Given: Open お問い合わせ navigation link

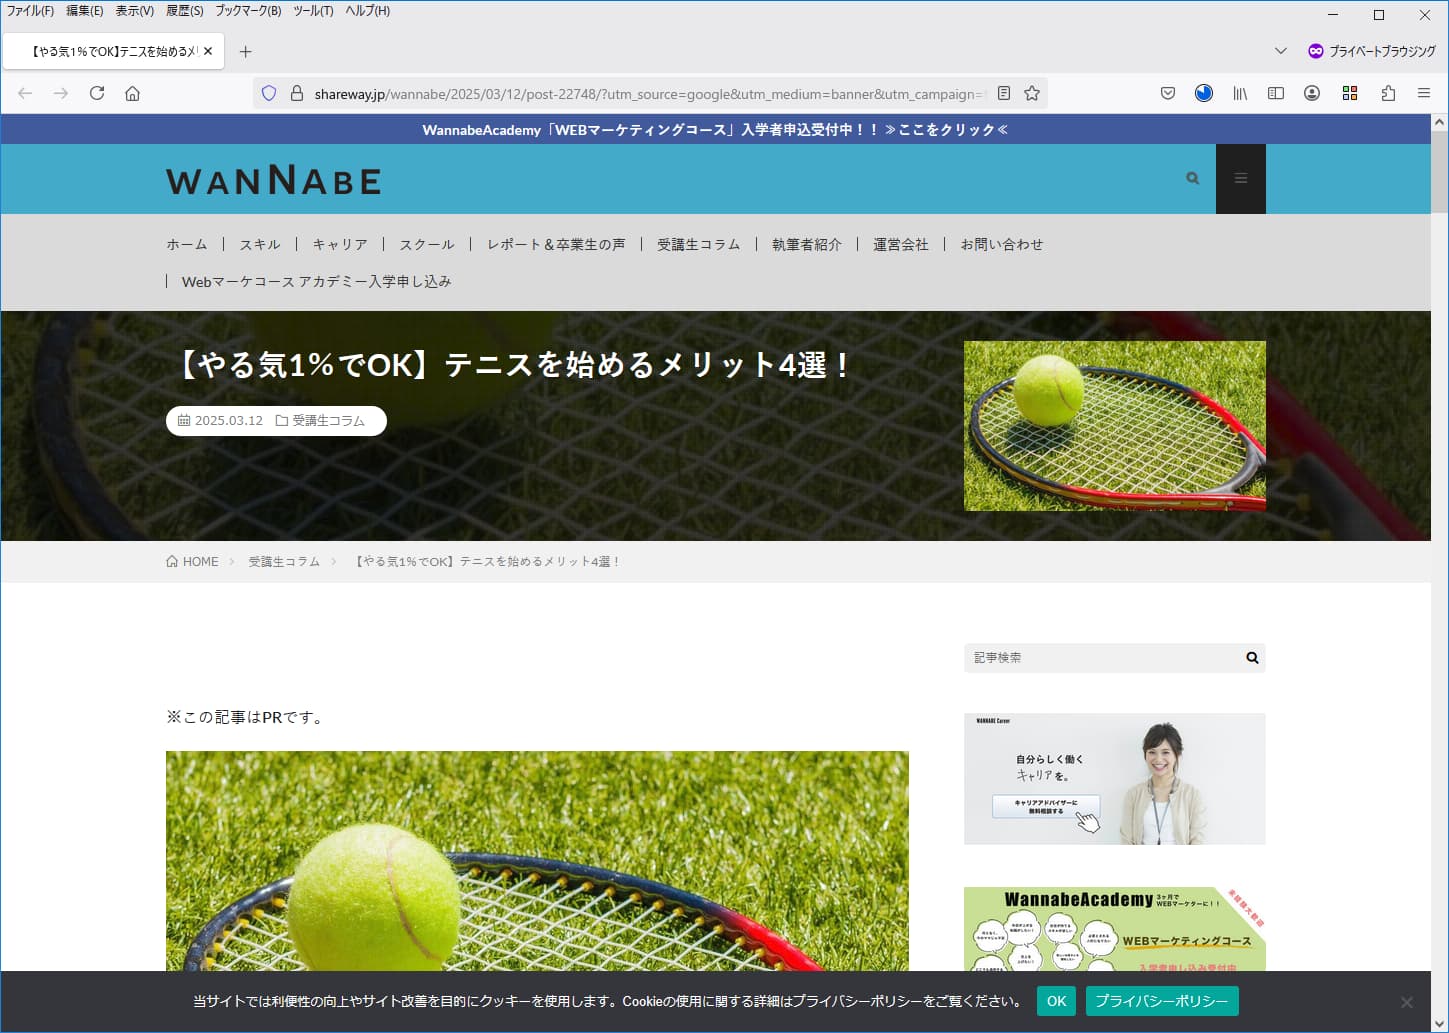Looking at the screenshot, I should point(1002,244).
